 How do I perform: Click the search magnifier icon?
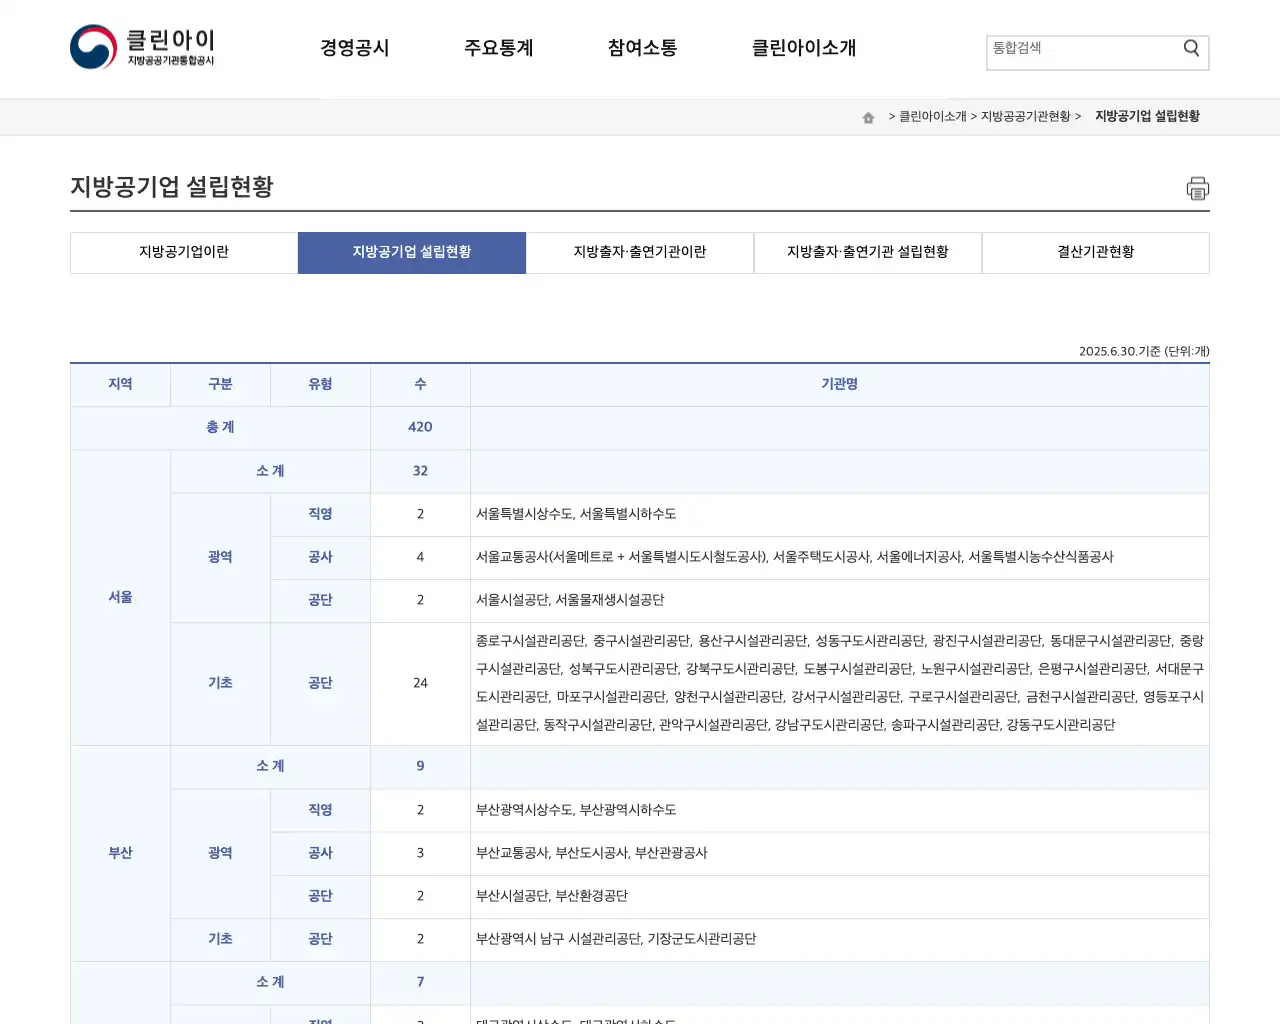[1190, 47]
